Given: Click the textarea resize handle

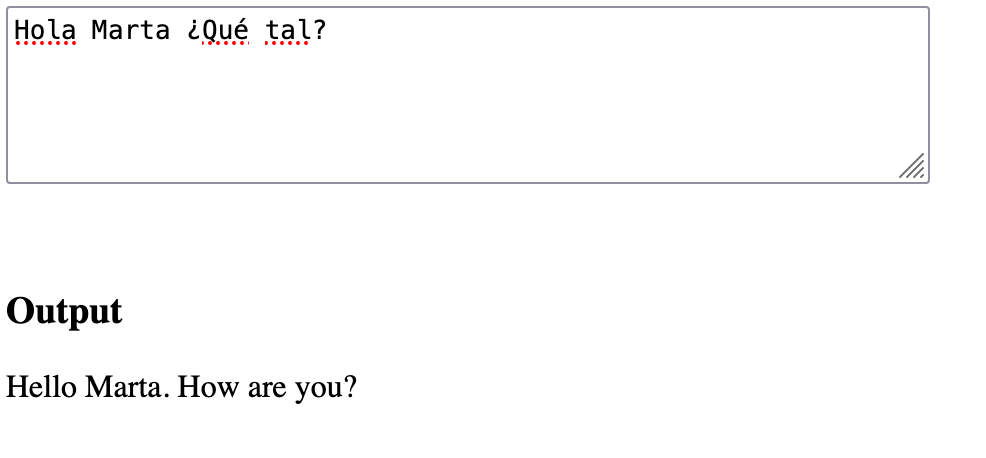Looking at the screenshot, I should [x=911, y=166].
